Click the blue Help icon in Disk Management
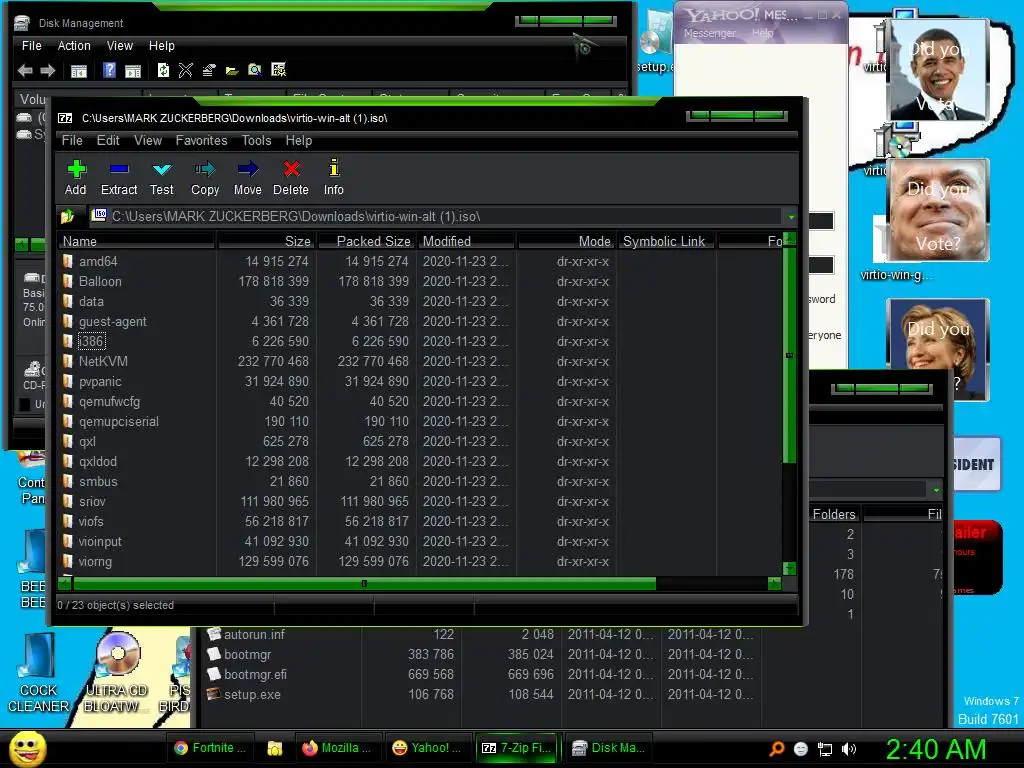 (109, 70)
